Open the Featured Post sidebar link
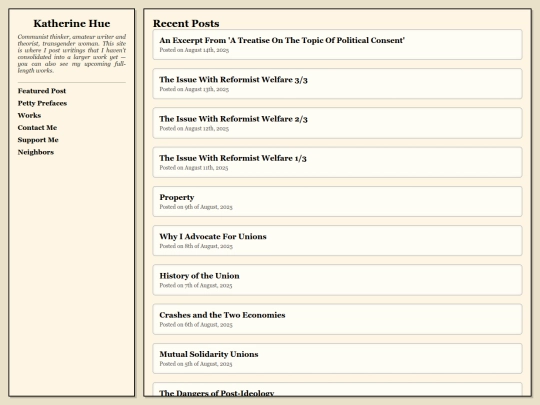The height and width of the screenshot is (405, 540). coord(42,91)
